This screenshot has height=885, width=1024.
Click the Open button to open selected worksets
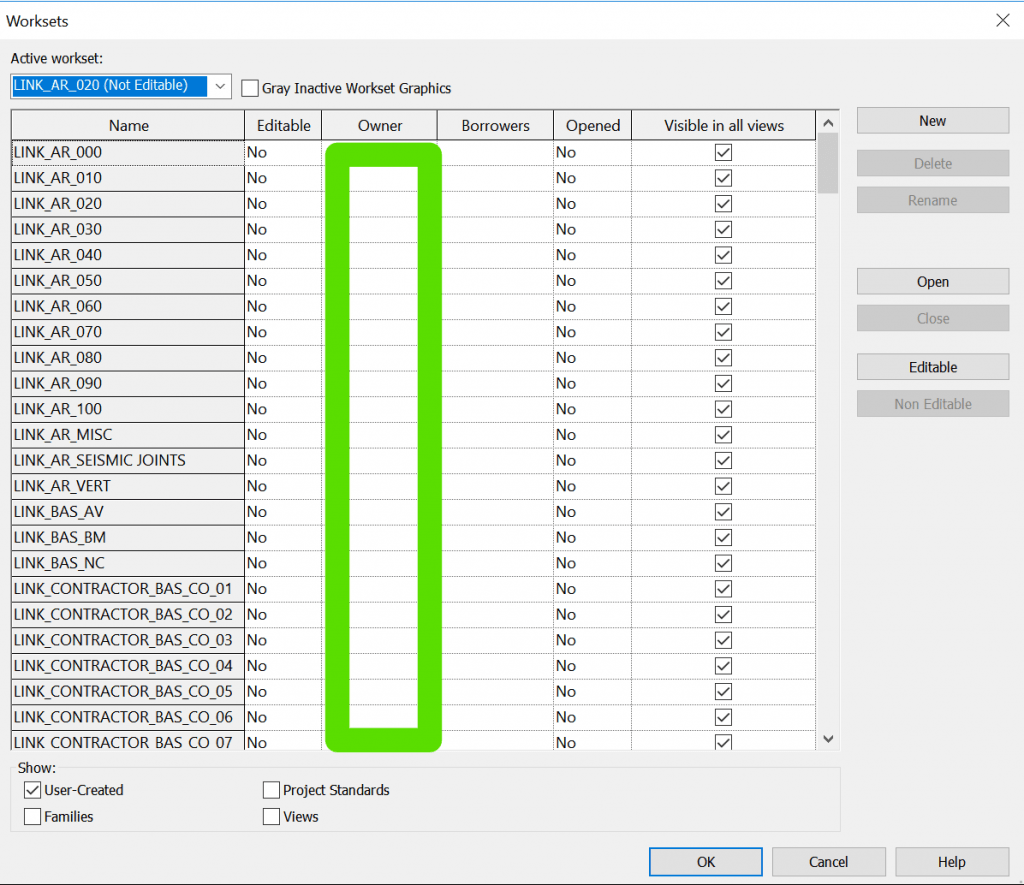[x=931, y=281]
